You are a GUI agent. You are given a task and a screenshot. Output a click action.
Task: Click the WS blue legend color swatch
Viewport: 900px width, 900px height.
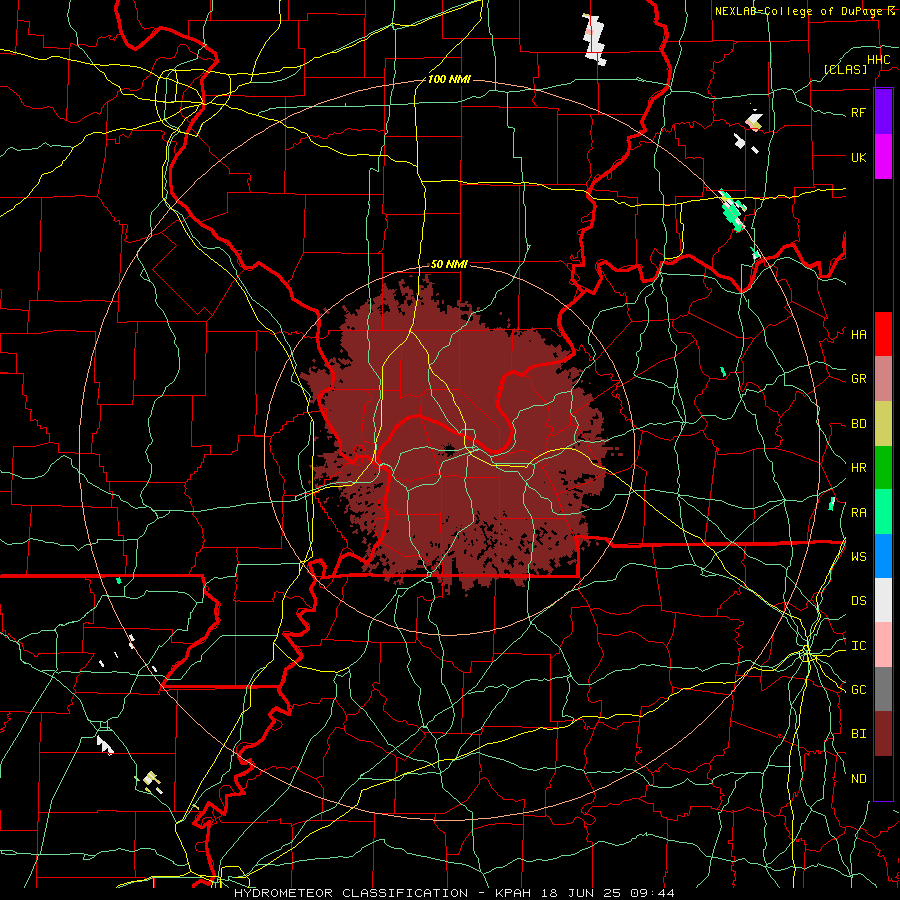pyautogui.click(x=883, y=556)
